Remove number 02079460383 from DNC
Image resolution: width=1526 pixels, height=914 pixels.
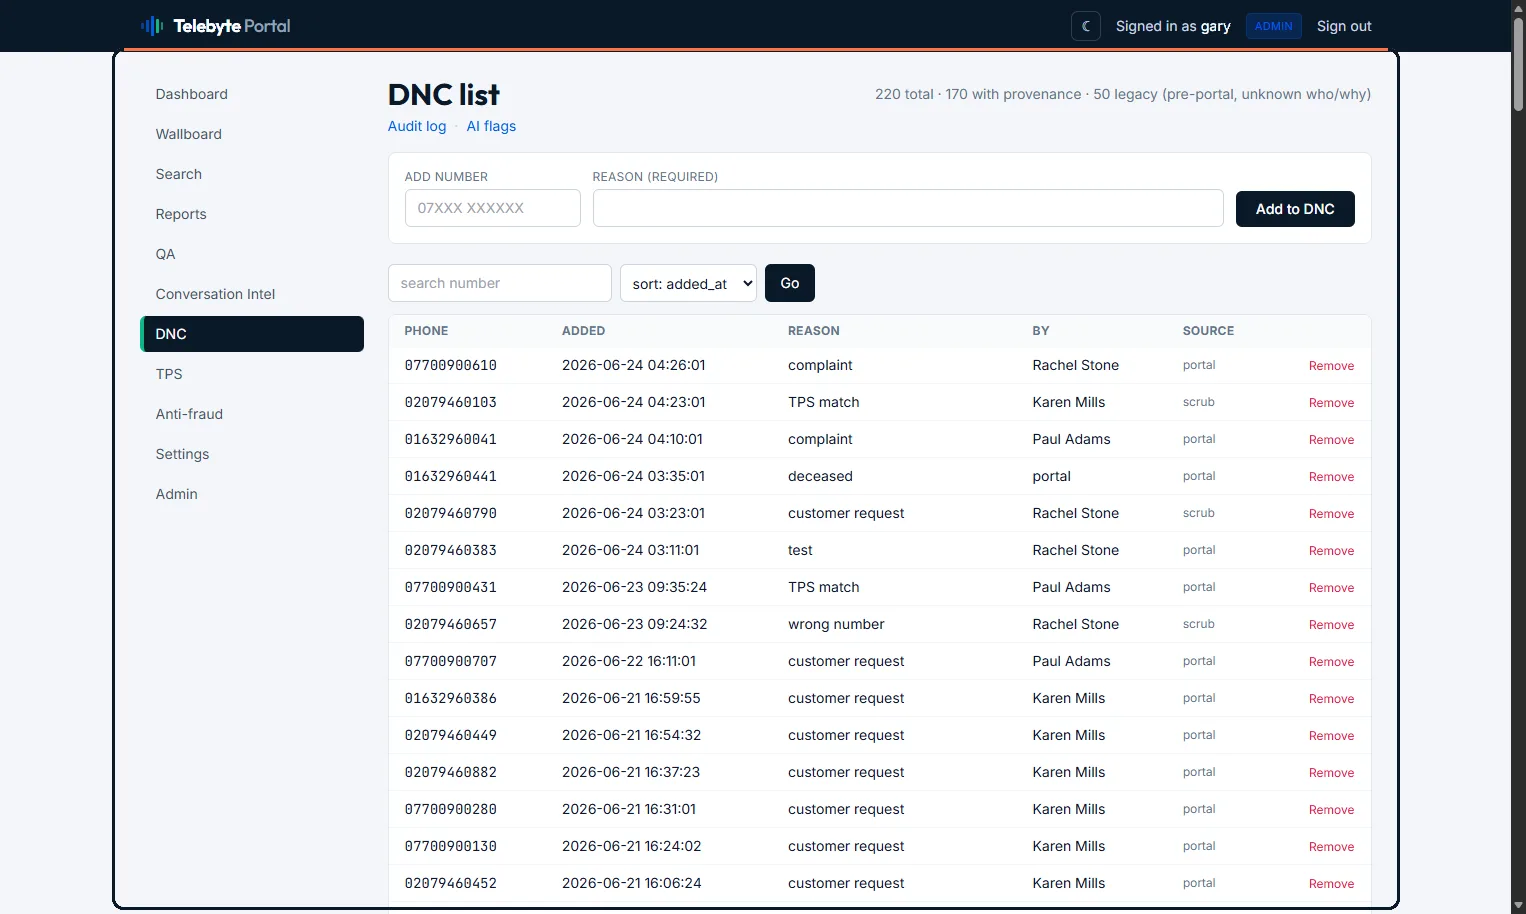point(1331,551)
